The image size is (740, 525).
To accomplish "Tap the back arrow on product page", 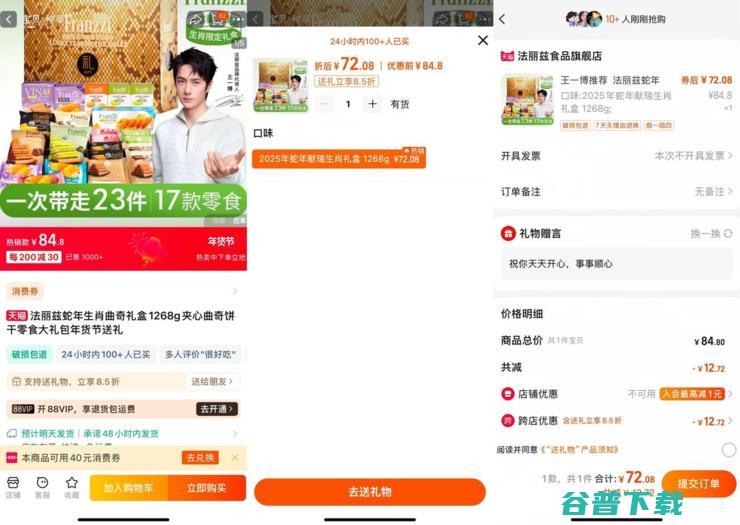I will tap(8, 19).
